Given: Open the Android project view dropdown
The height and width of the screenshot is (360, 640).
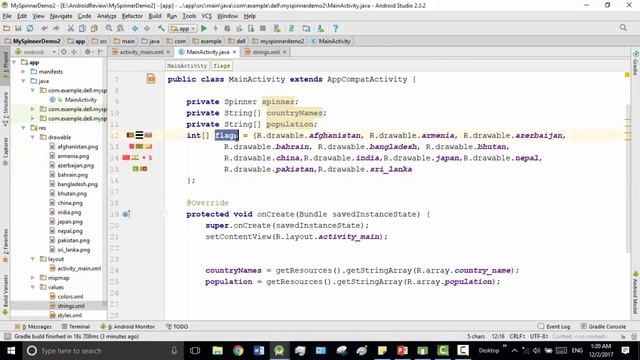Looking at the screenshot, I should coord(36,52).
